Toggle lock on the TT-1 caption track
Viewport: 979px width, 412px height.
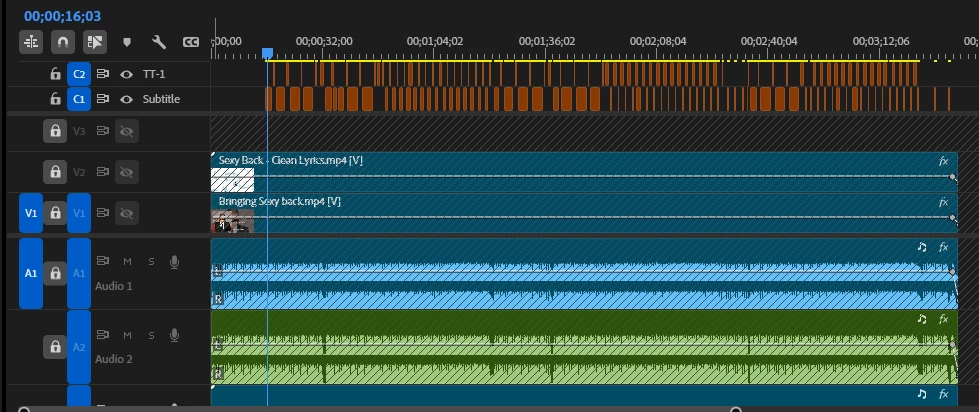[x=56, y=74]
